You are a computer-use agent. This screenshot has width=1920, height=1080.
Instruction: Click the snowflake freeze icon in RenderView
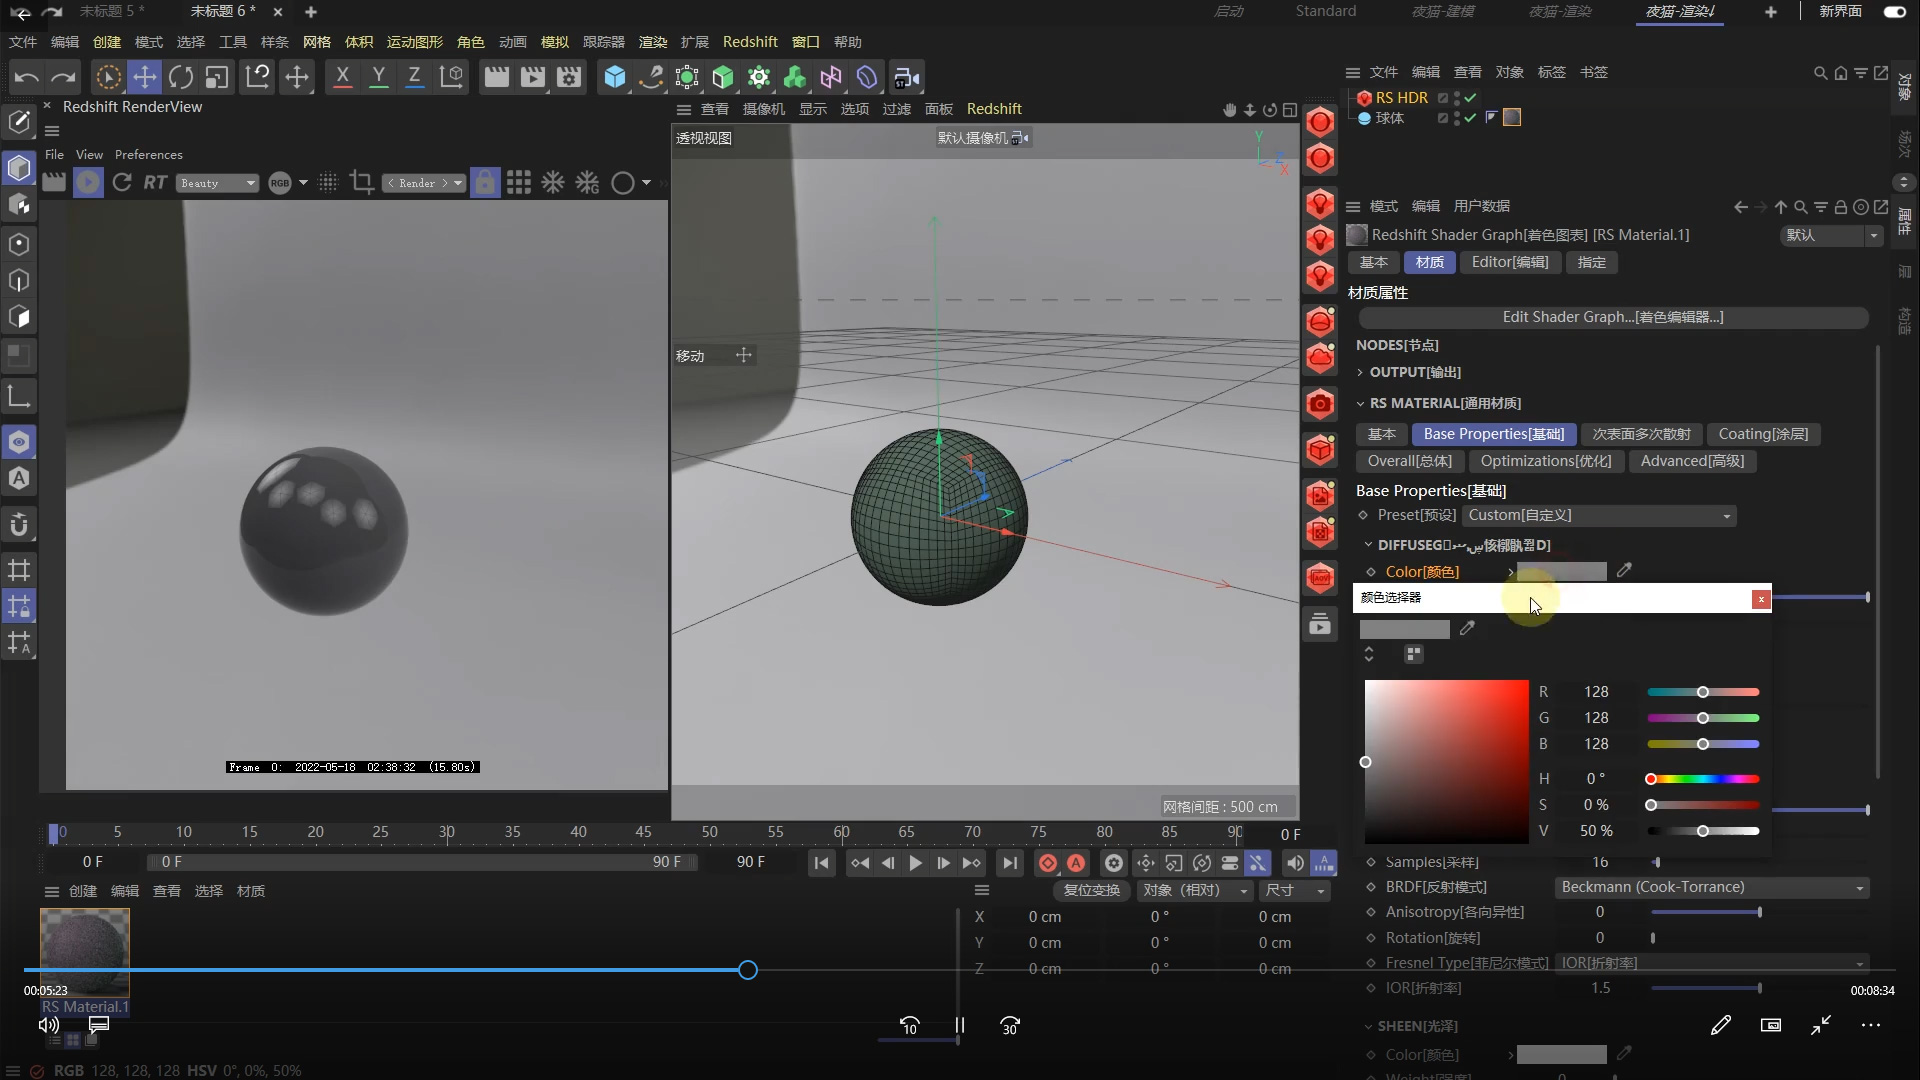pos(552,182)
